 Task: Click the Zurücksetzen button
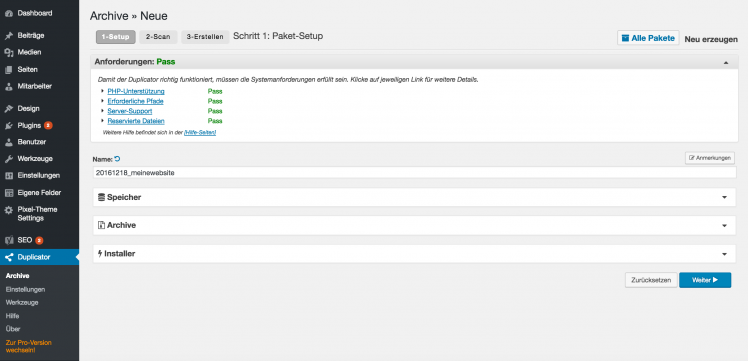[x=651, y=280]
